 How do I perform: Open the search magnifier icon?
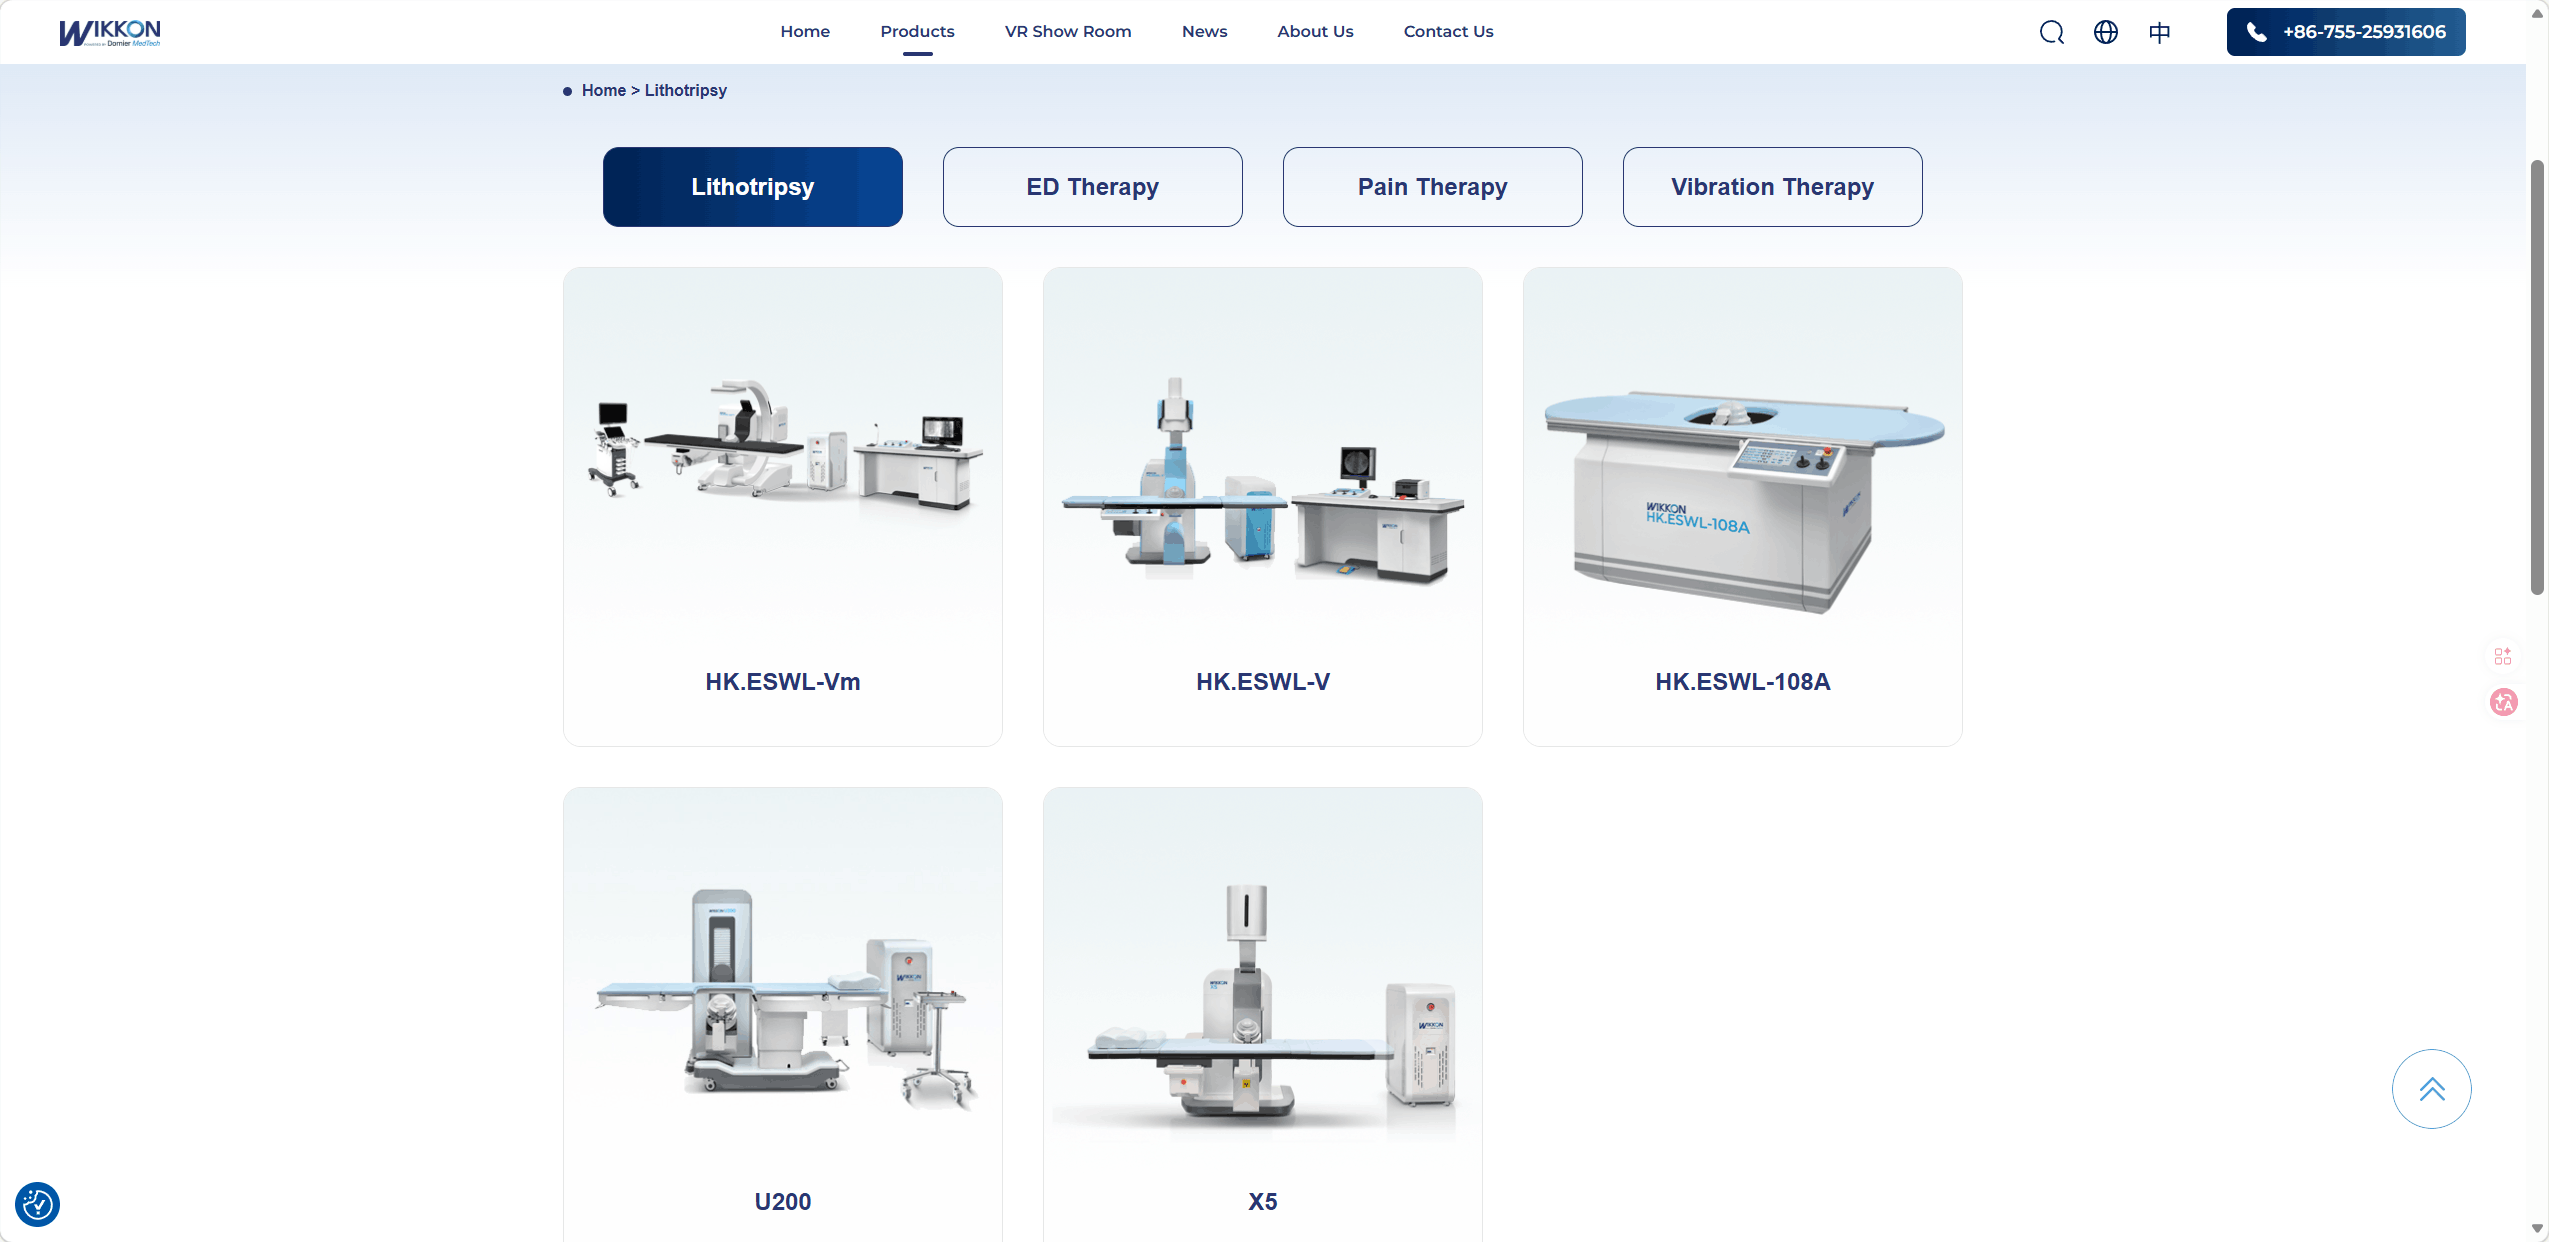click(2052, 33)
